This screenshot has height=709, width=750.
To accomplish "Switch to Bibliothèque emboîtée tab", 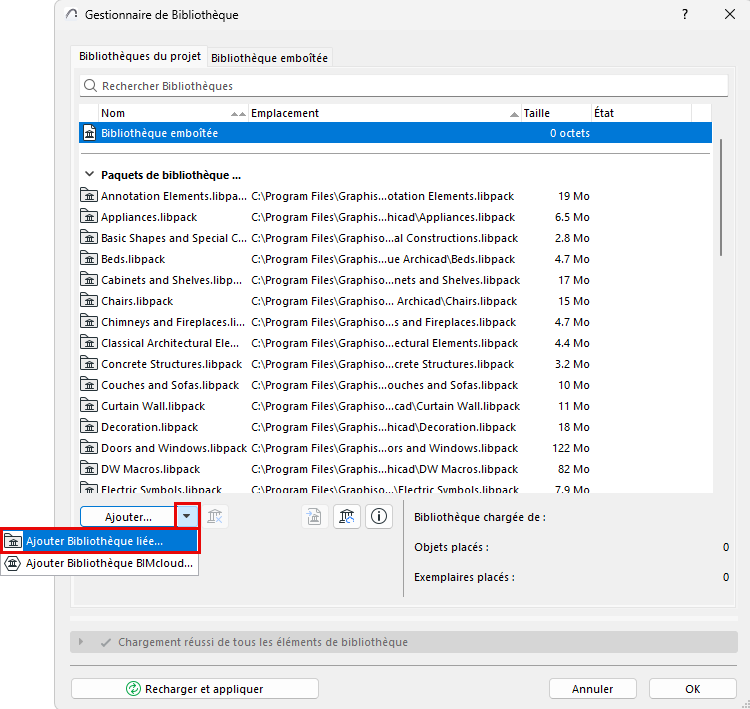I will click(x=269, y=58).
